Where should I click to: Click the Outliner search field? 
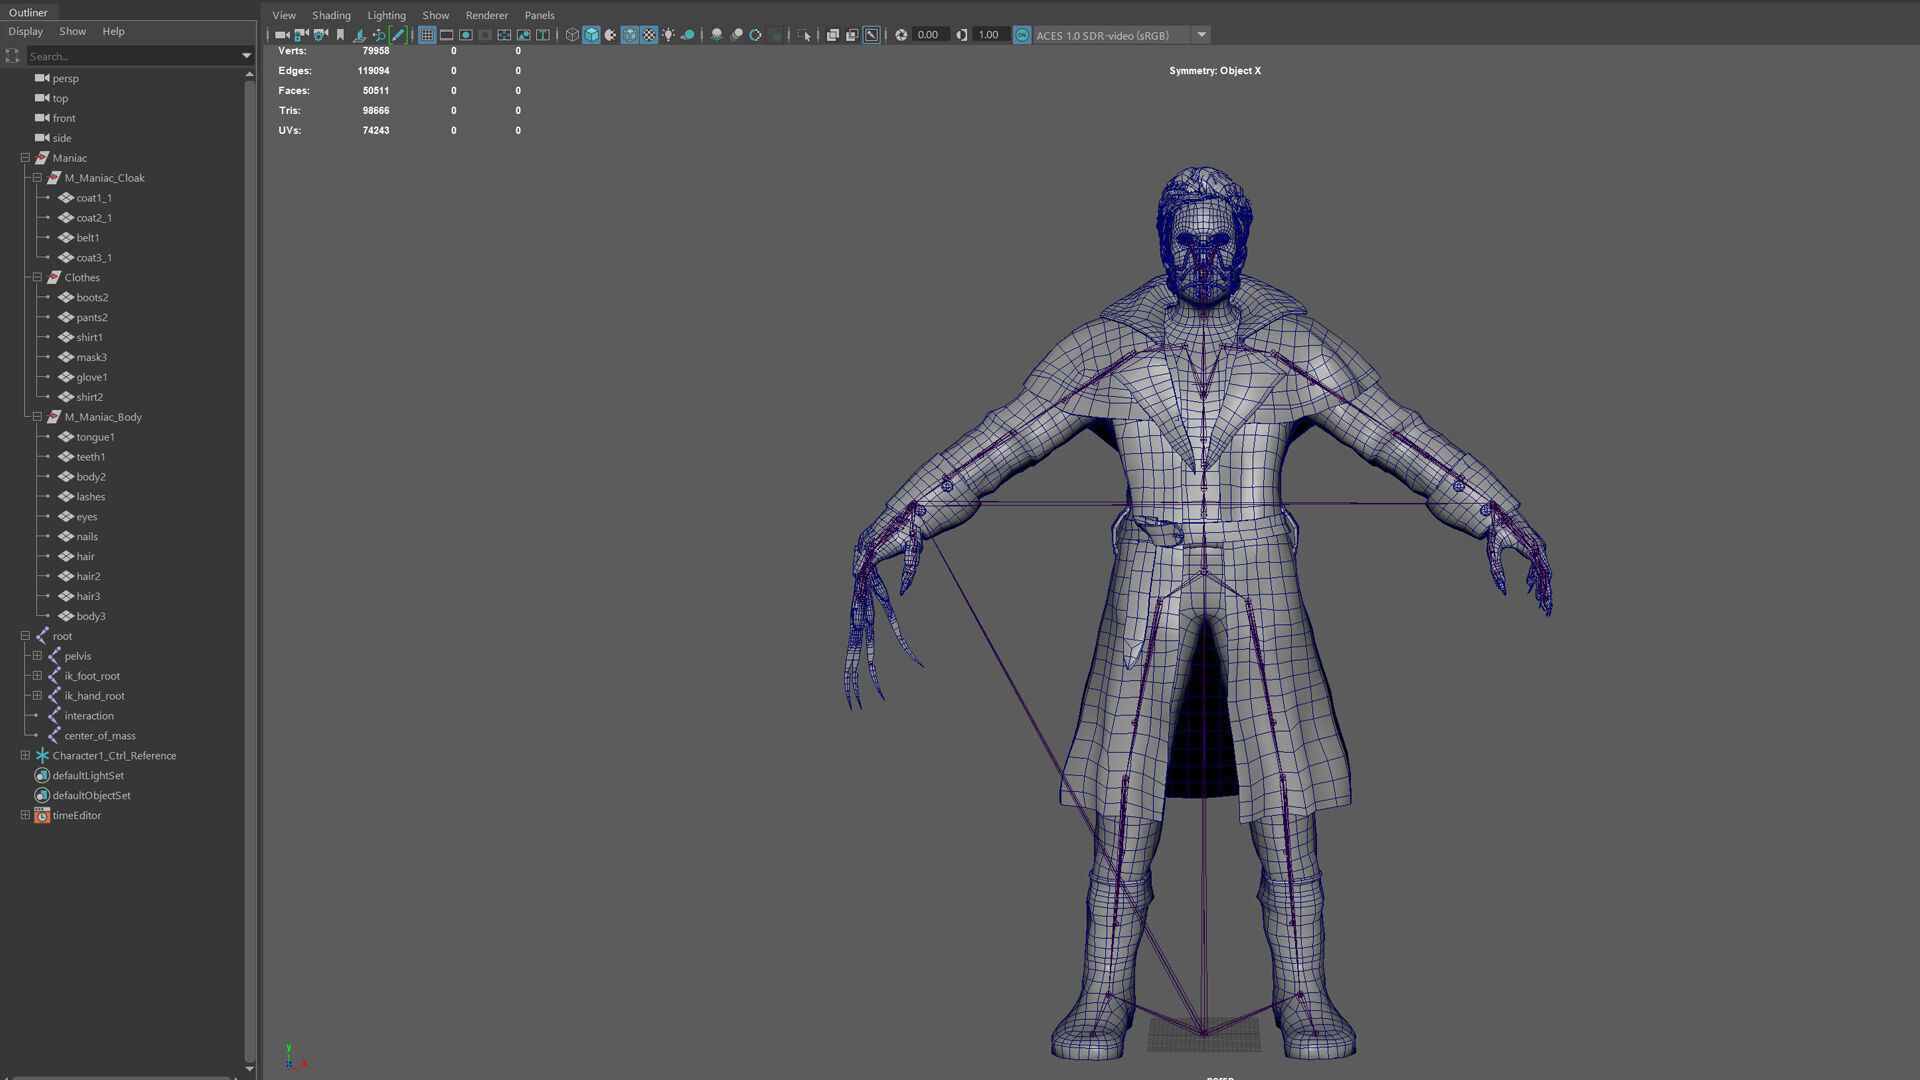(132, 56)
